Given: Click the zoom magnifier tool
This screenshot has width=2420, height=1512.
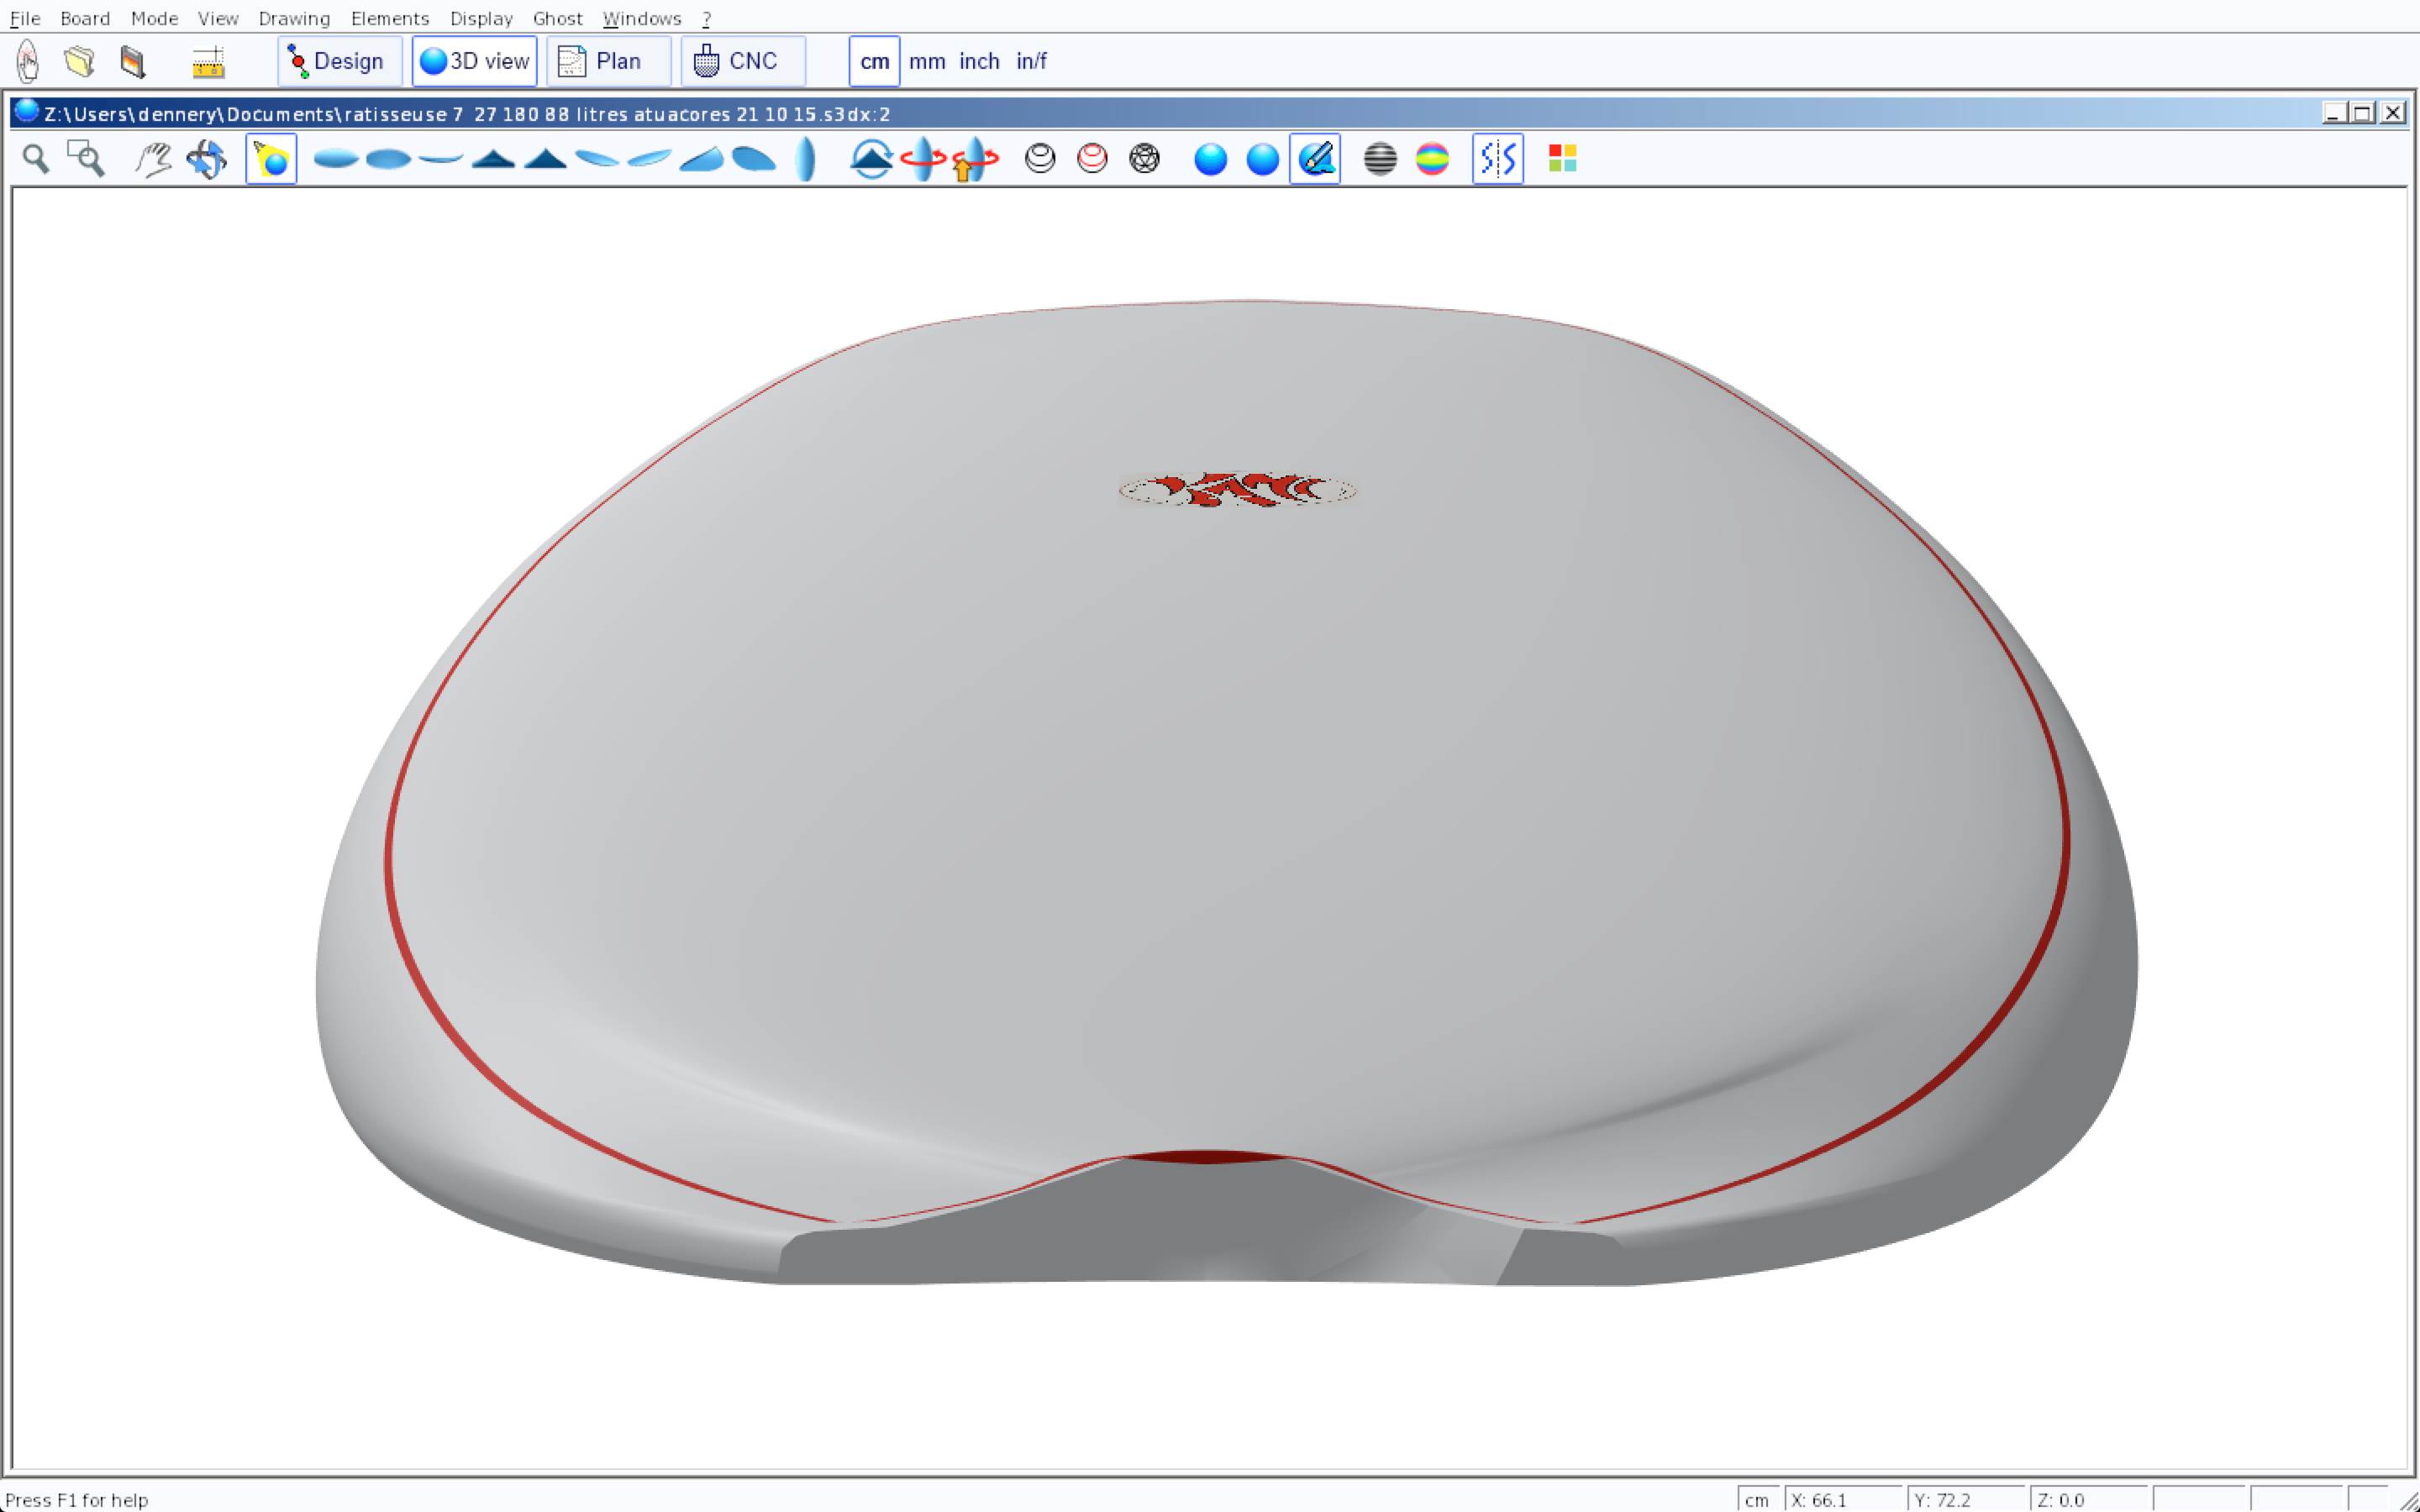Looking at the screenshot, I should [36, 159].
